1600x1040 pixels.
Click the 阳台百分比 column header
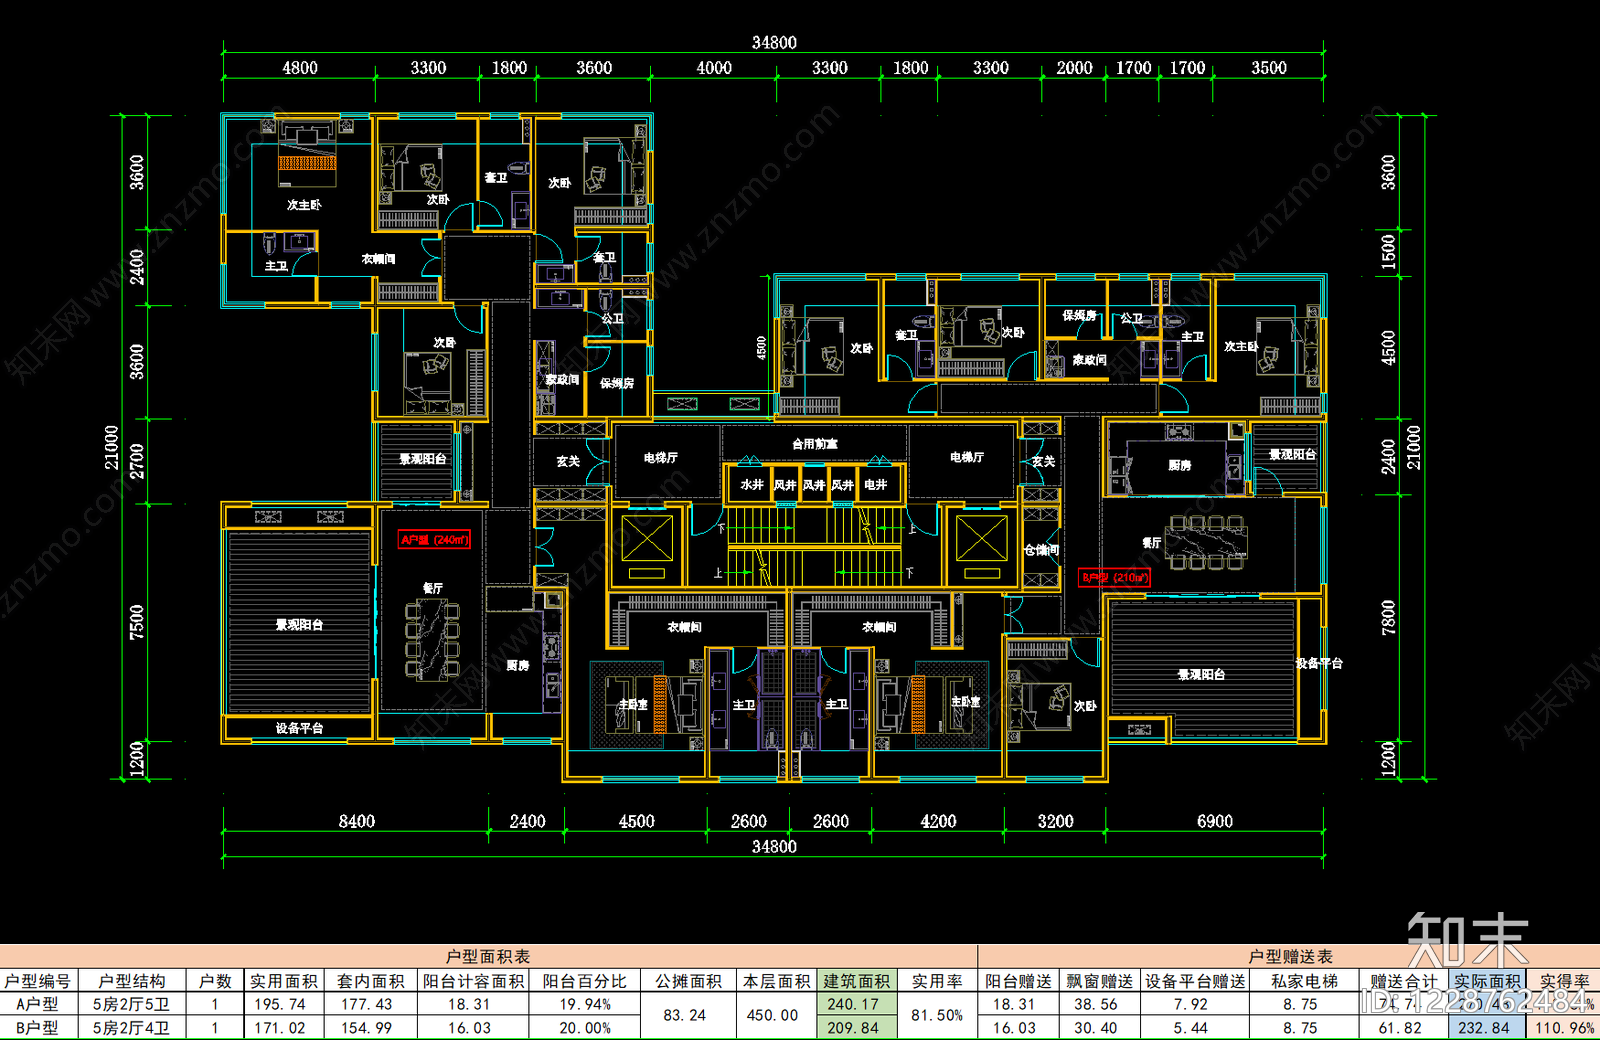coord(585,981)
